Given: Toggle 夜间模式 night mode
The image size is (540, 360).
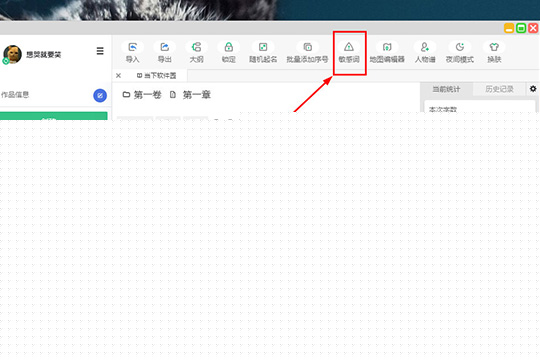Looking at the screenshot, I should [x=460, y=52].
